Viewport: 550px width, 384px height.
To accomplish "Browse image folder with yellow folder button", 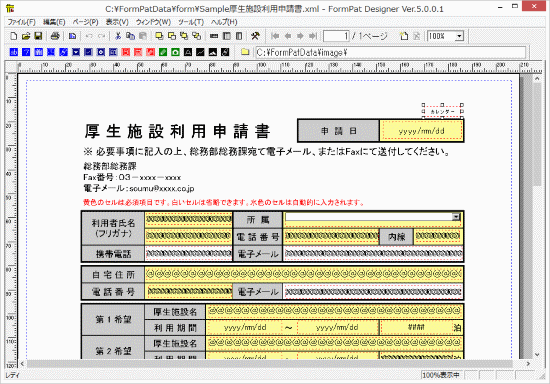I will click(245, 52).
